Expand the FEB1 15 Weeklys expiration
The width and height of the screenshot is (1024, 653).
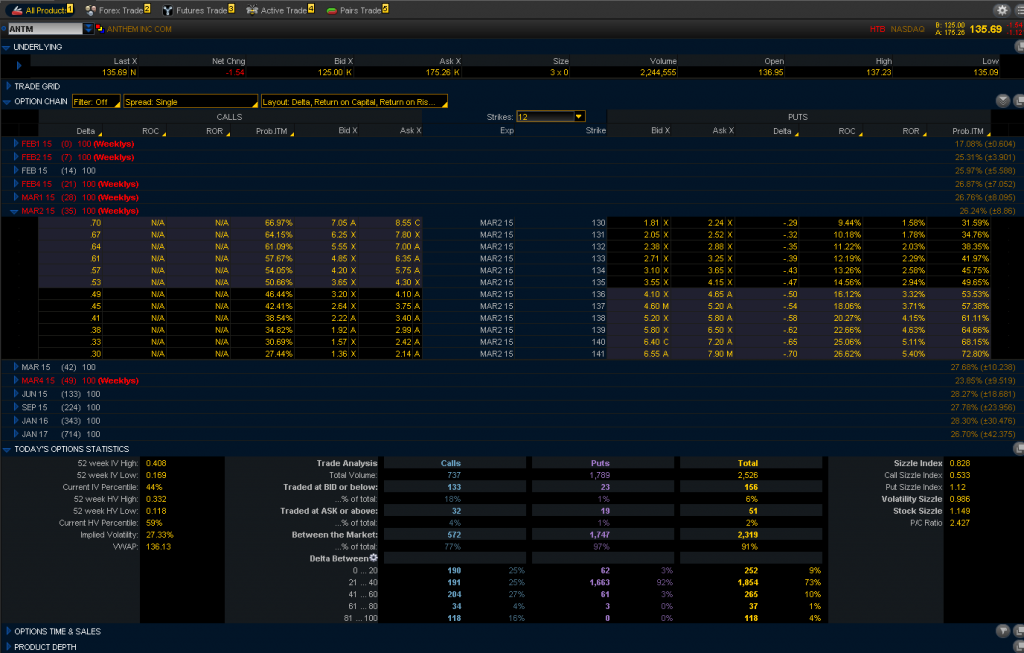click(16, 144)
